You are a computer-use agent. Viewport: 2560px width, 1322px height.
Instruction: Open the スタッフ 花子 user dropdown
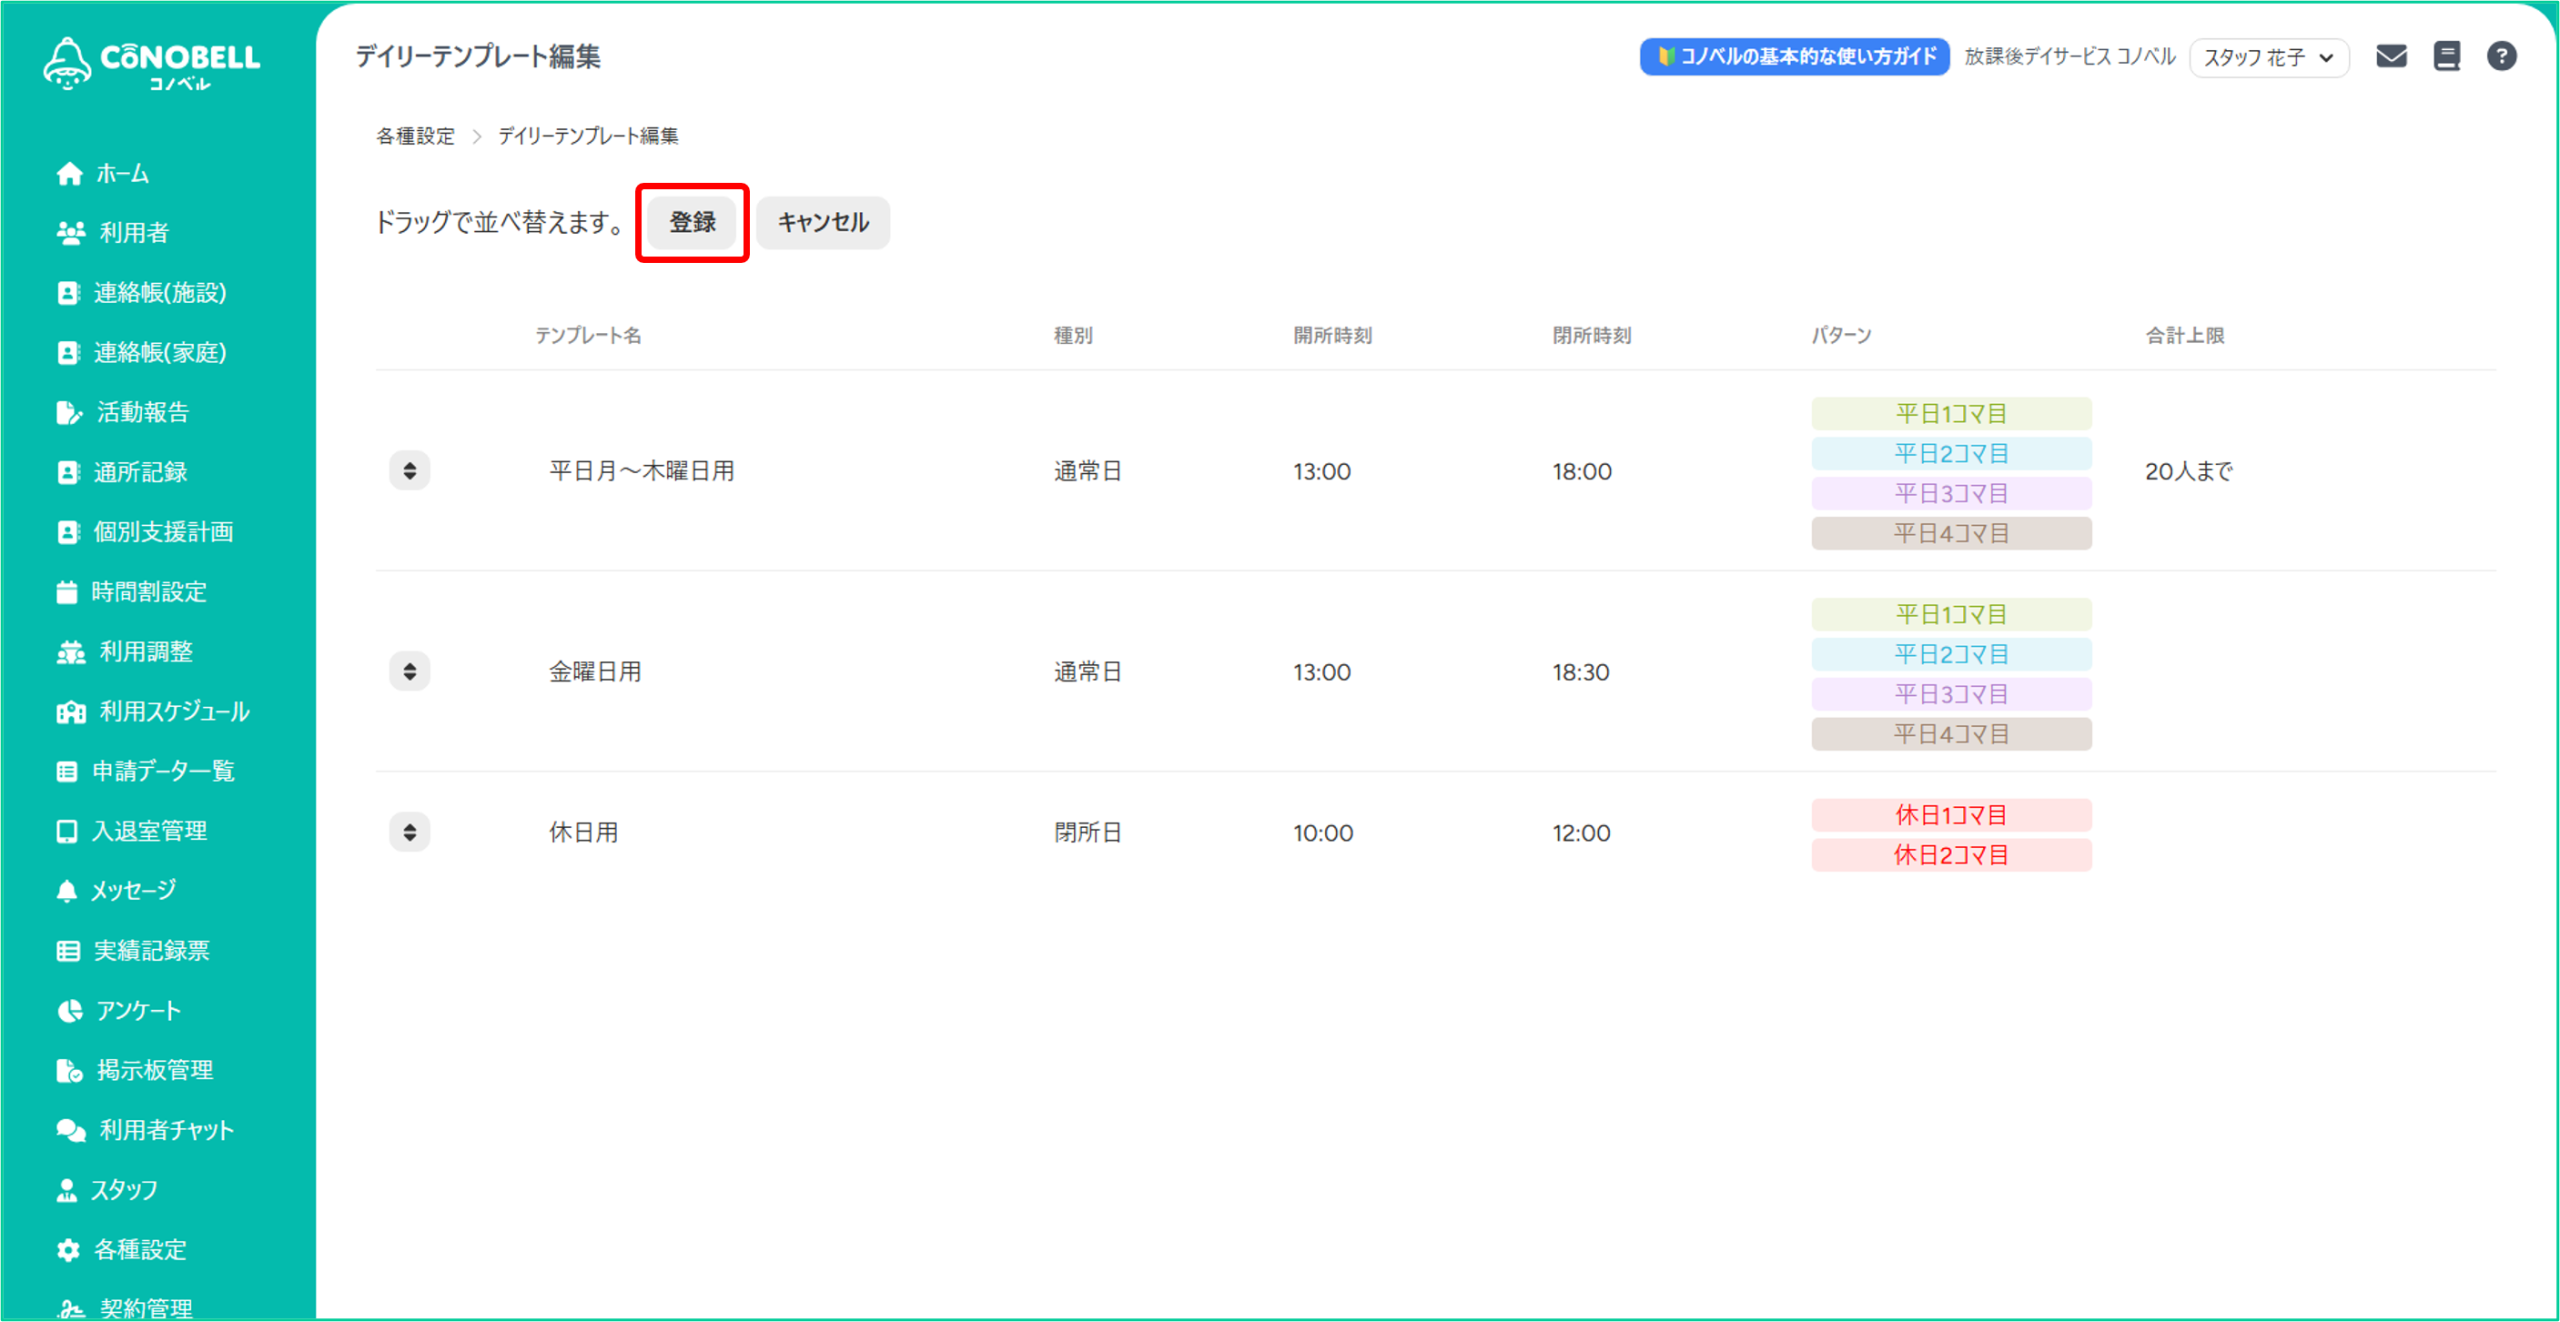[2268, 57]
